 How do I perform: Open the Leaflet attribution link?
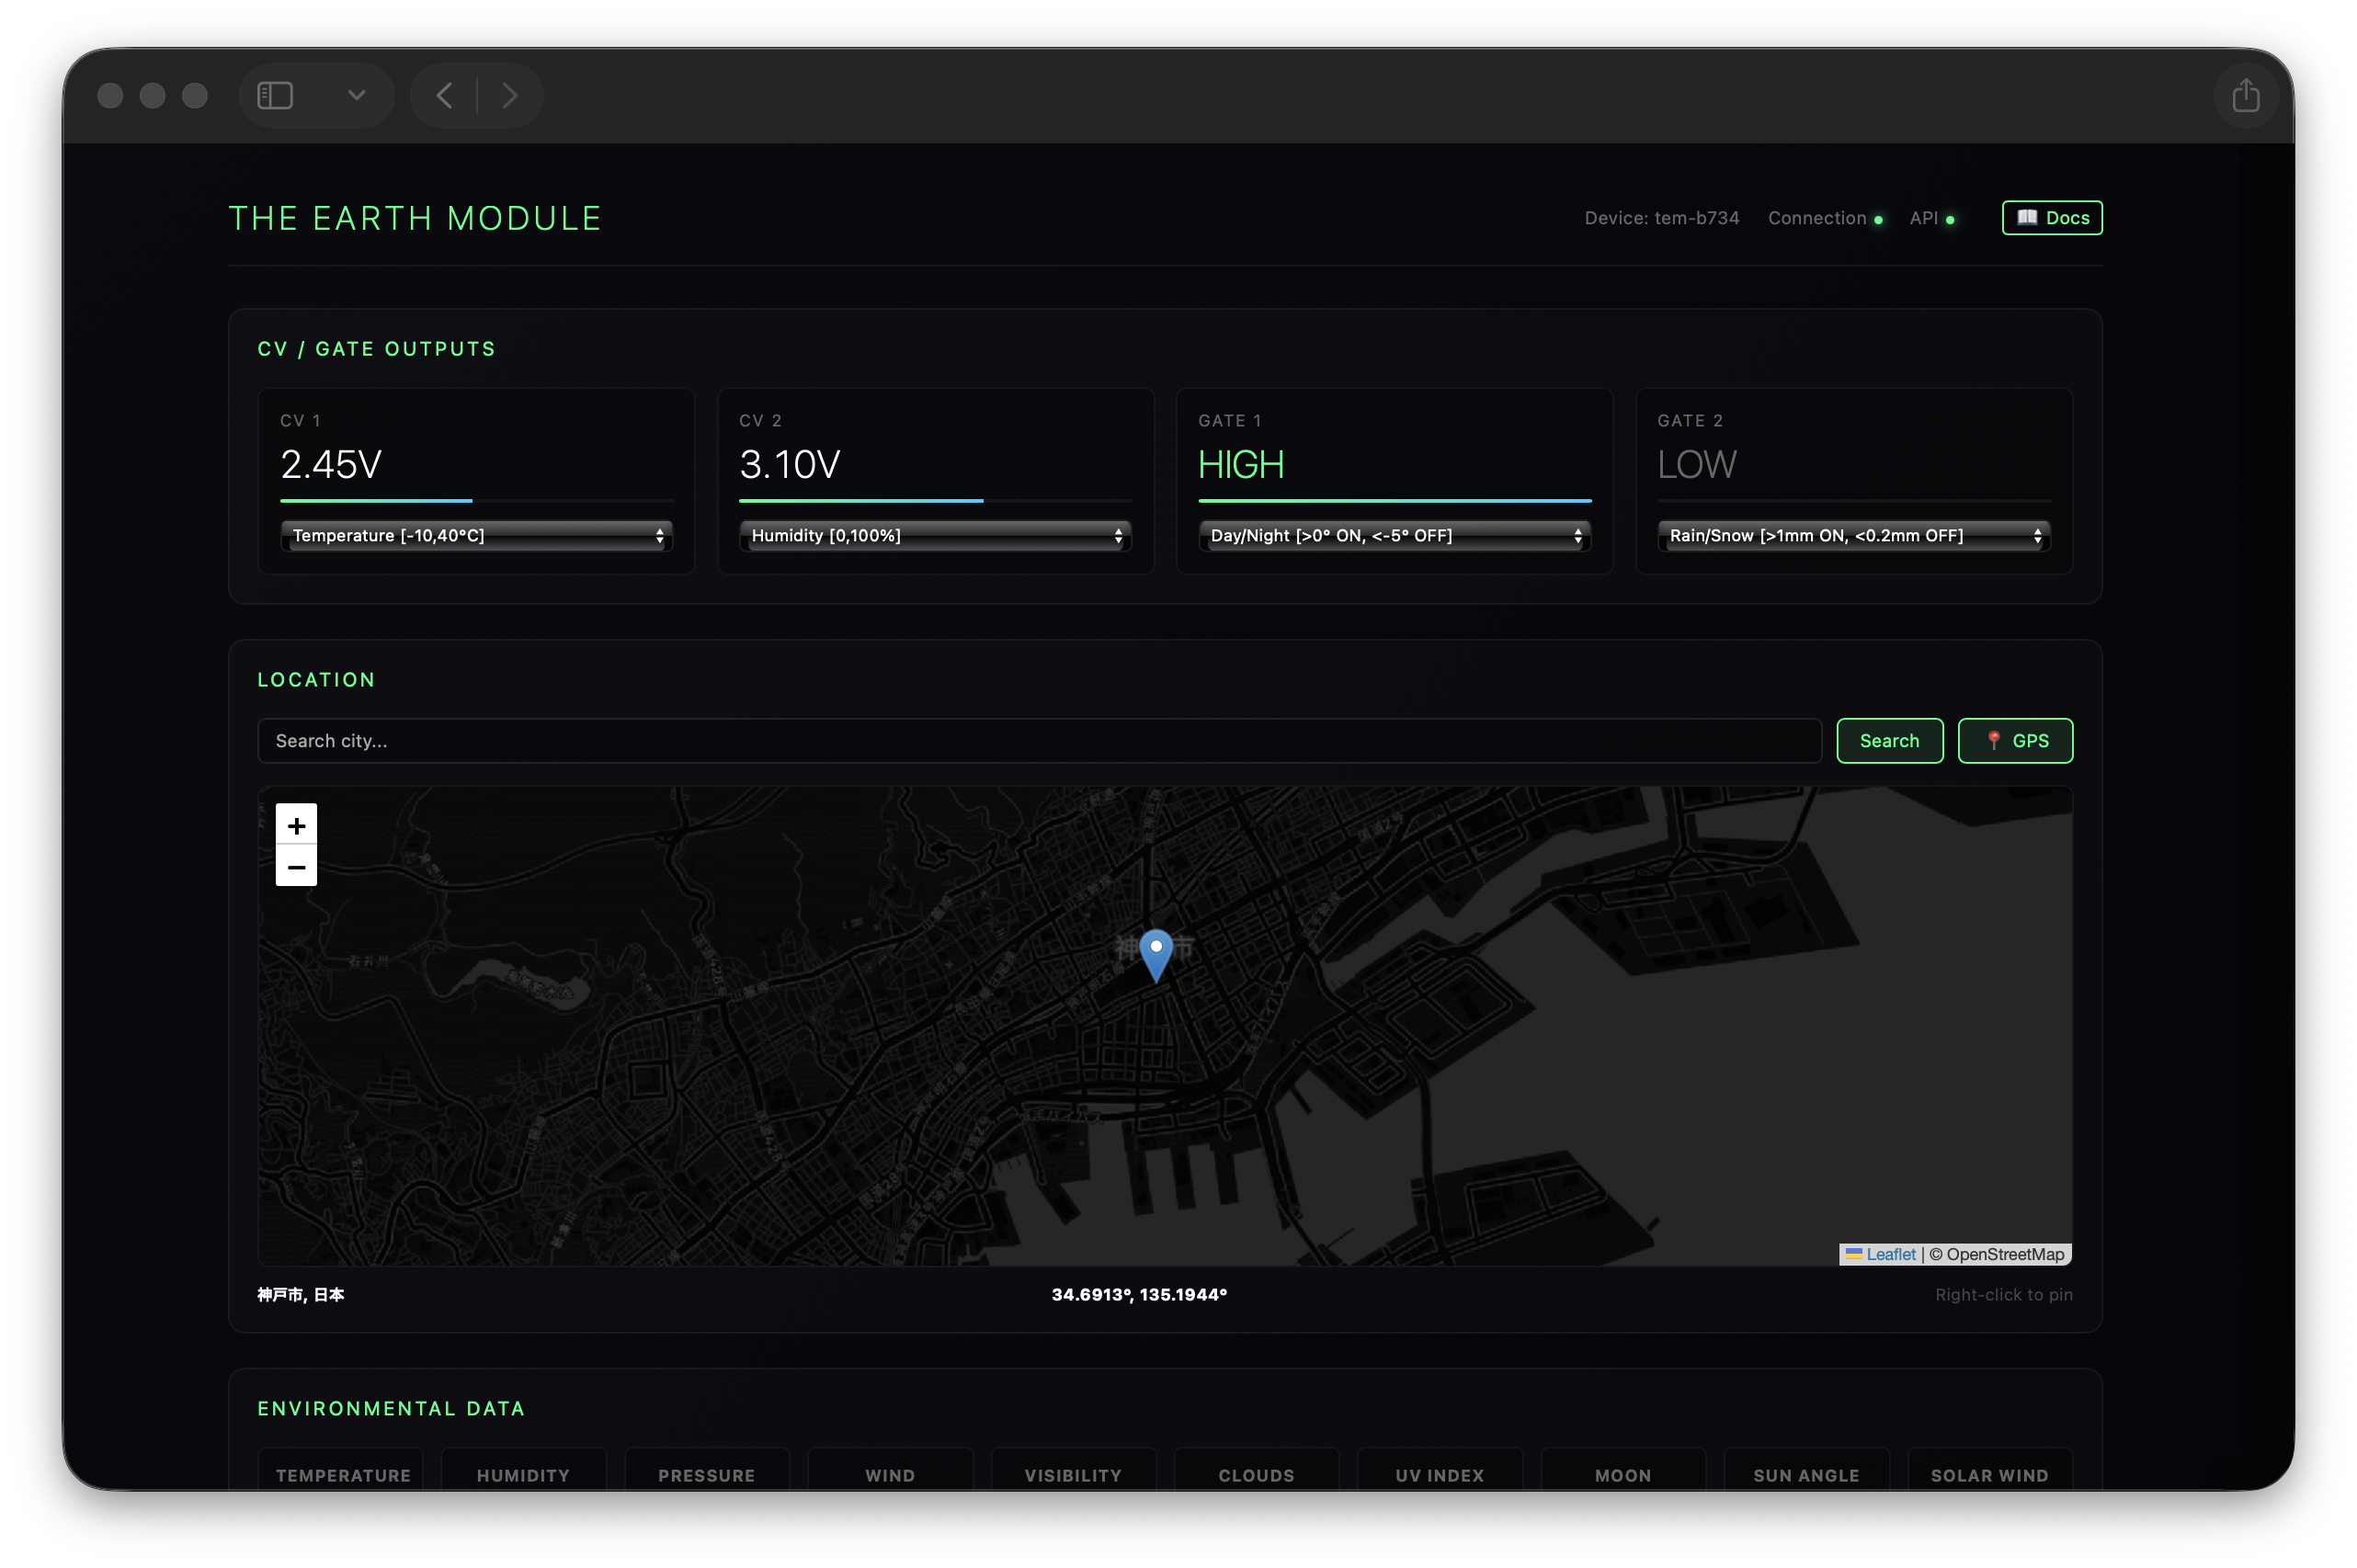pyautogui.click(x=1889, y=1254)
